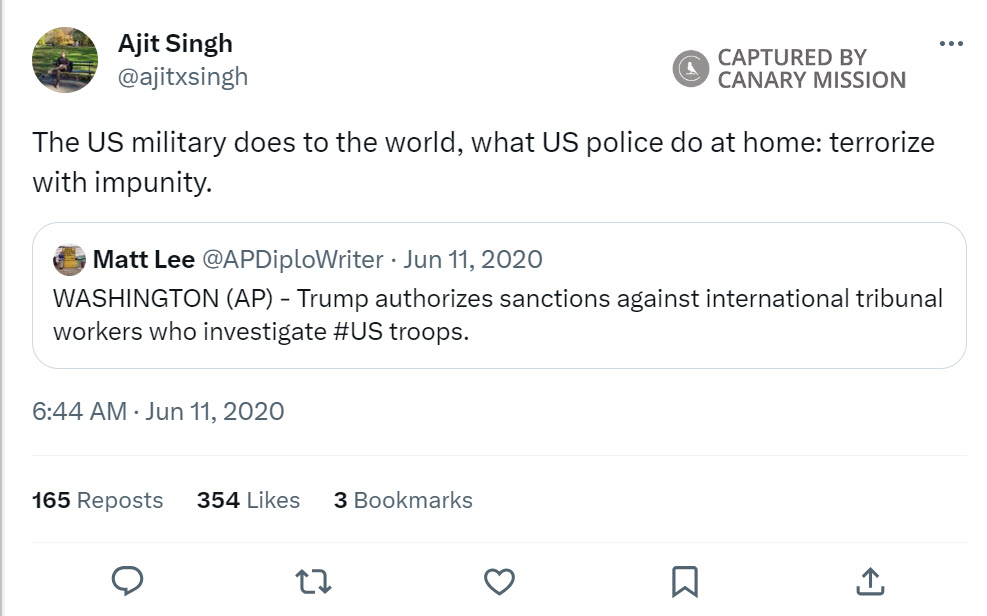
Task: Open the quoted AP tweet text
Action: [x=497, y=315]
